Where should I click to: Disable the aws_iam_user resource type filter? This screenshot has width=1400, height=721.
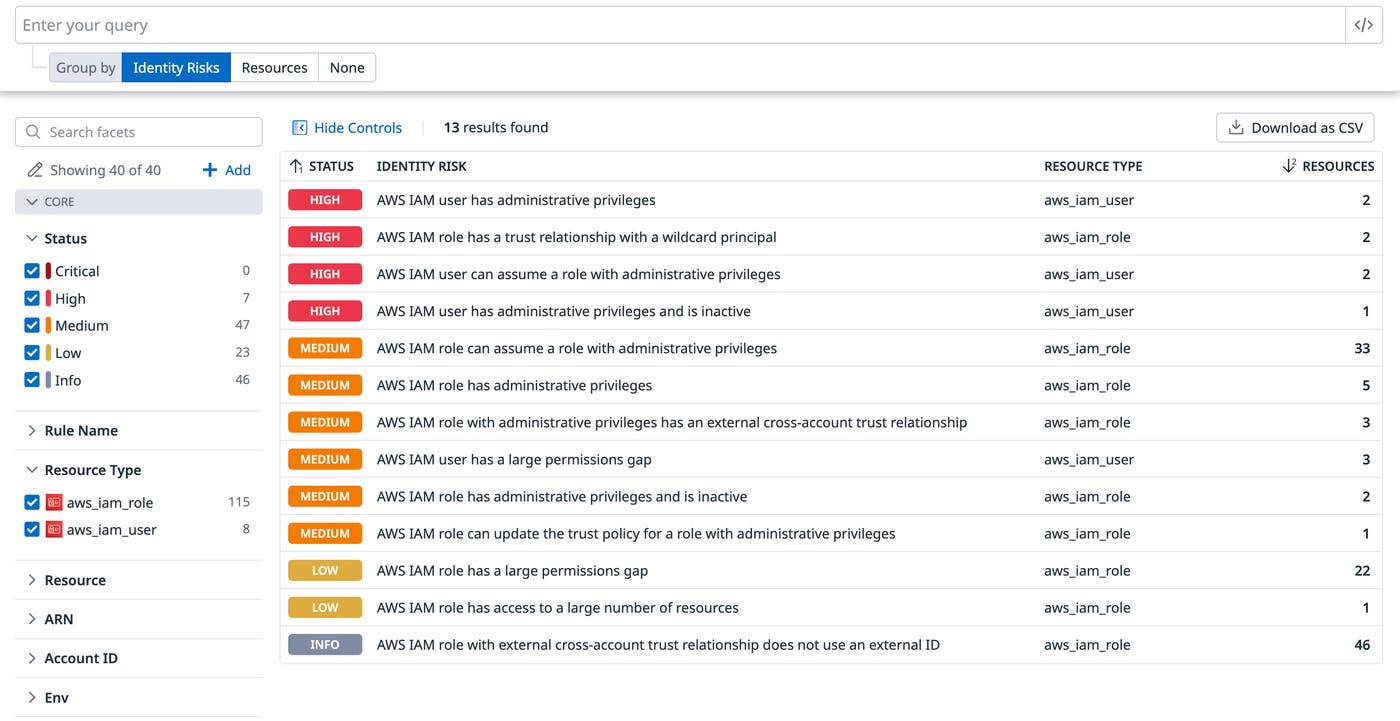pyautogui.click(x=31, y=529)
